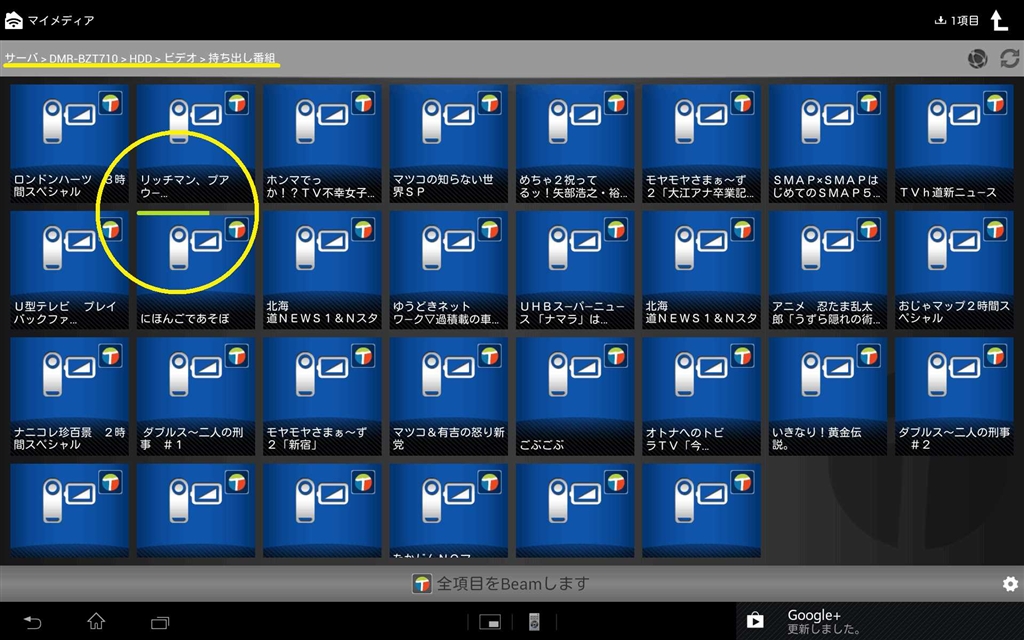The image size is (1024, 640).
Task: Open video アニメ 忍たま乱太郎
Action: pyautogui.click(x=827, y=270)
